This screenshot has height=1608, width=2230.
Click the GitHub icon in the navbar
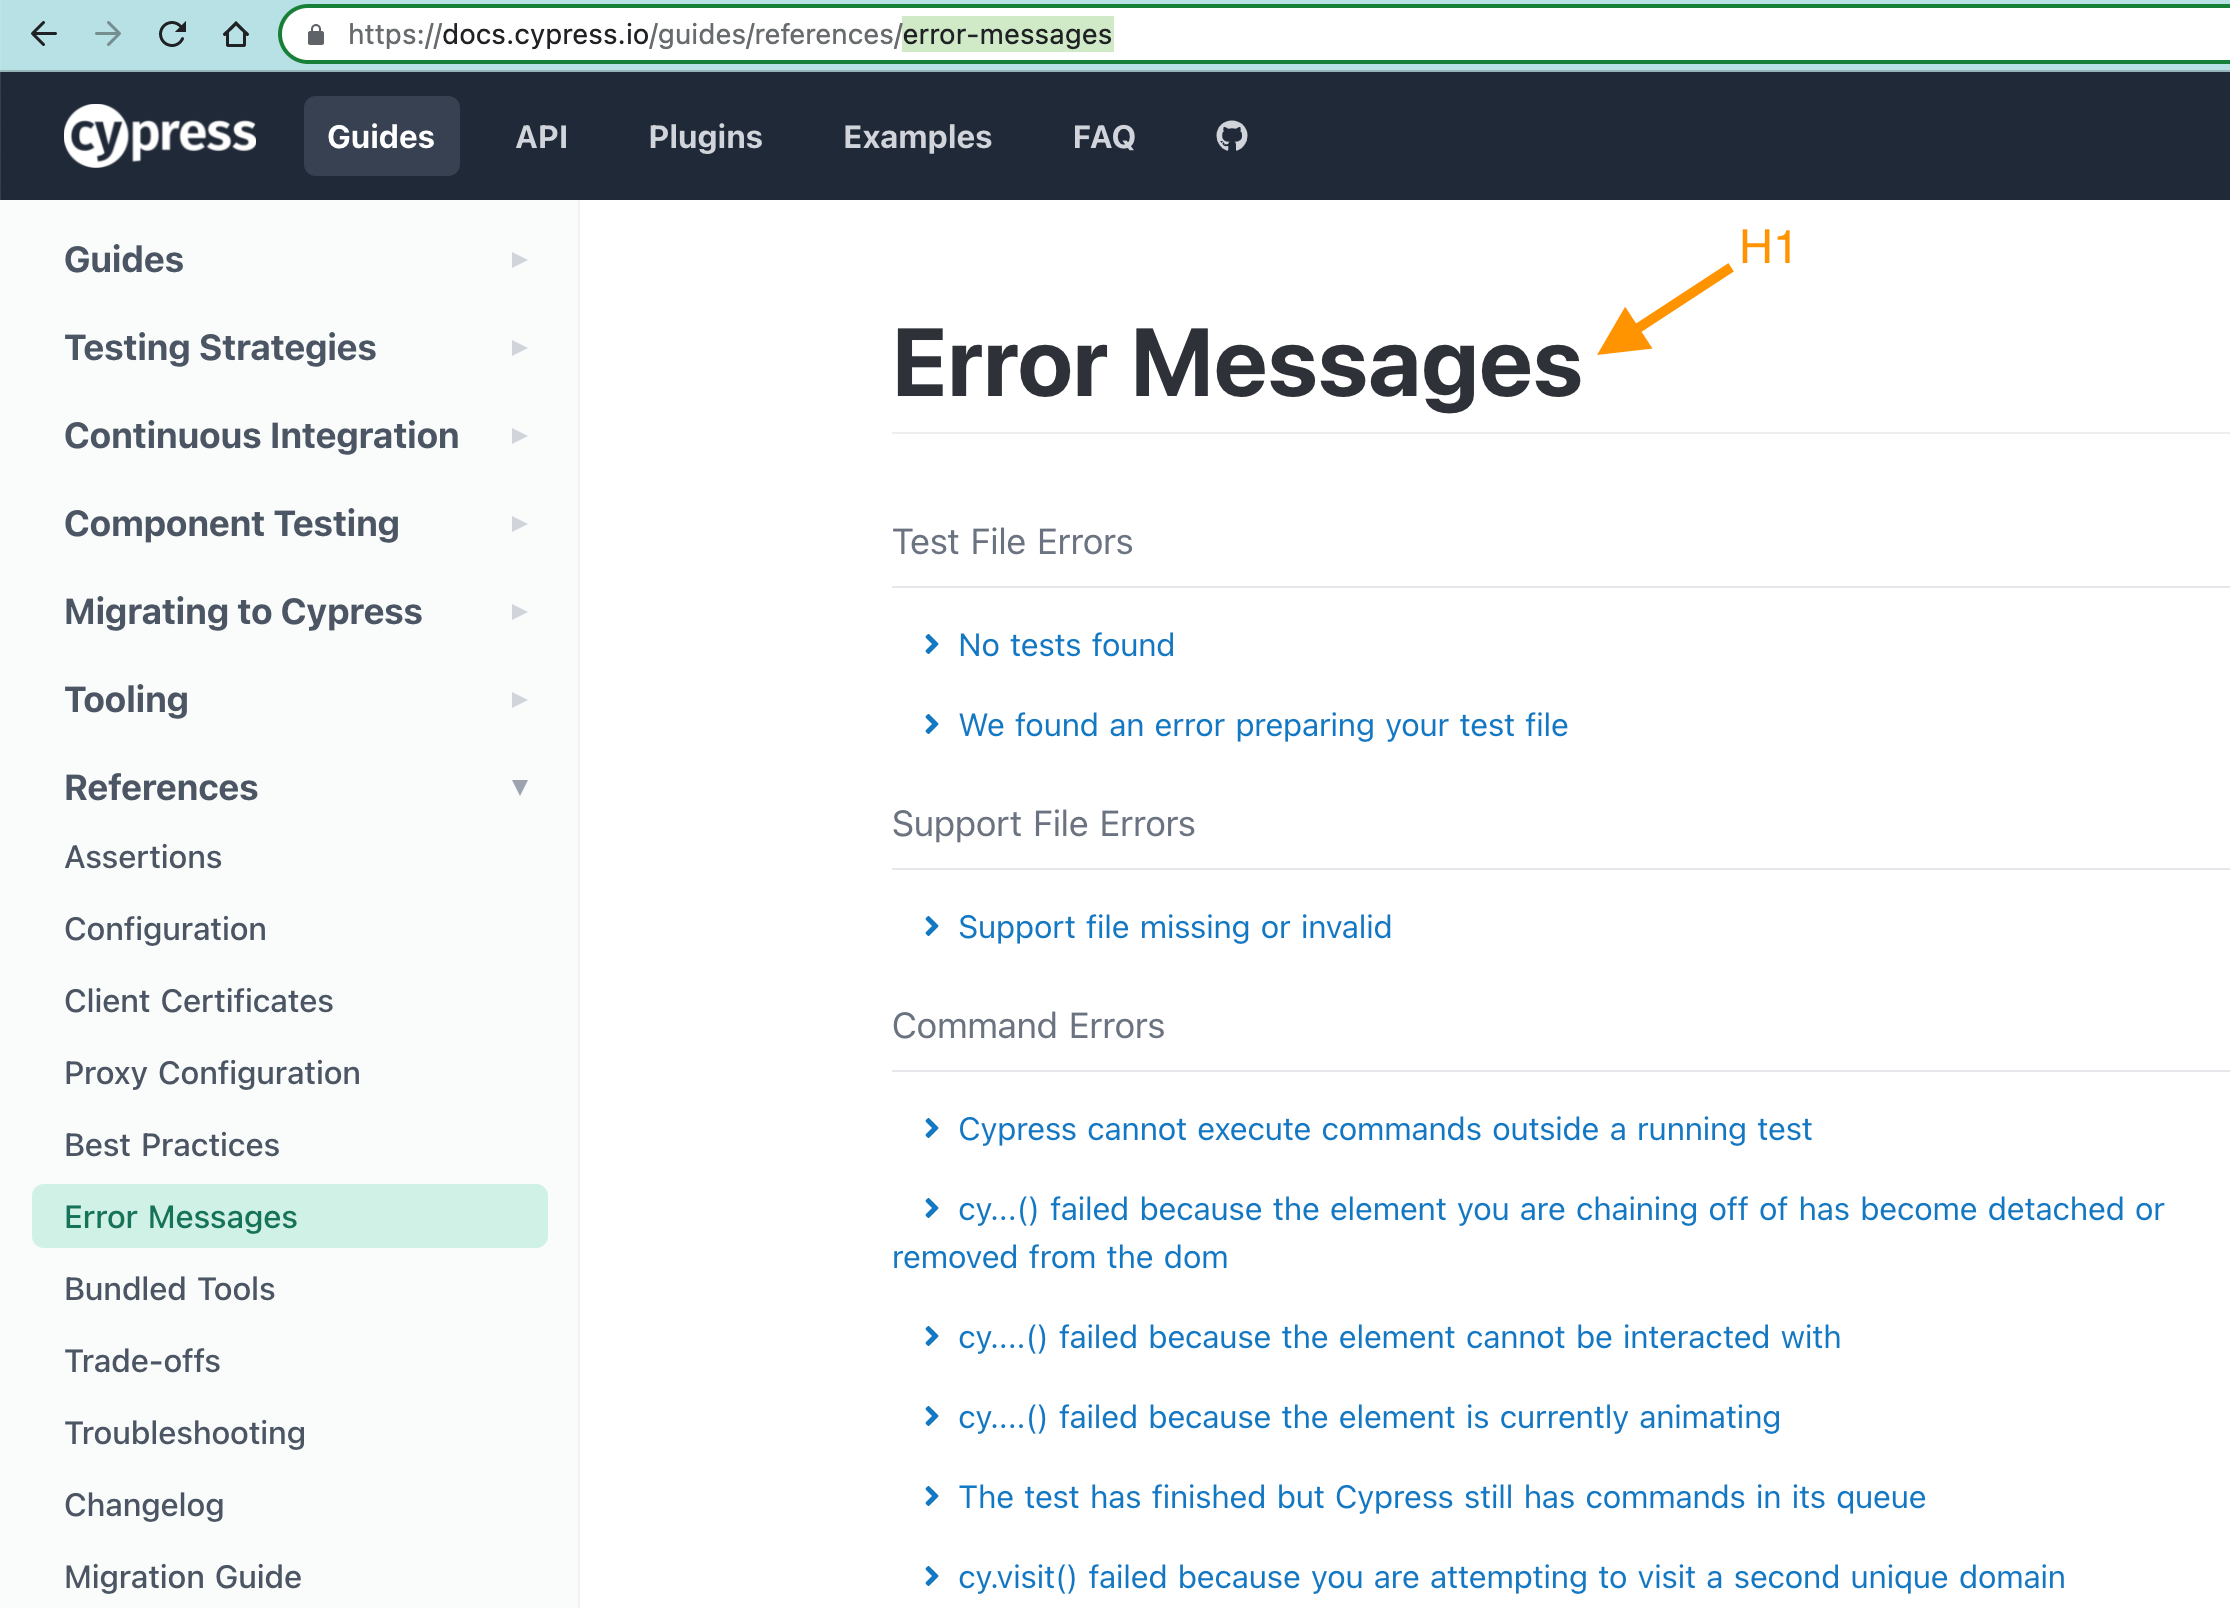(x=1231, y=136)
